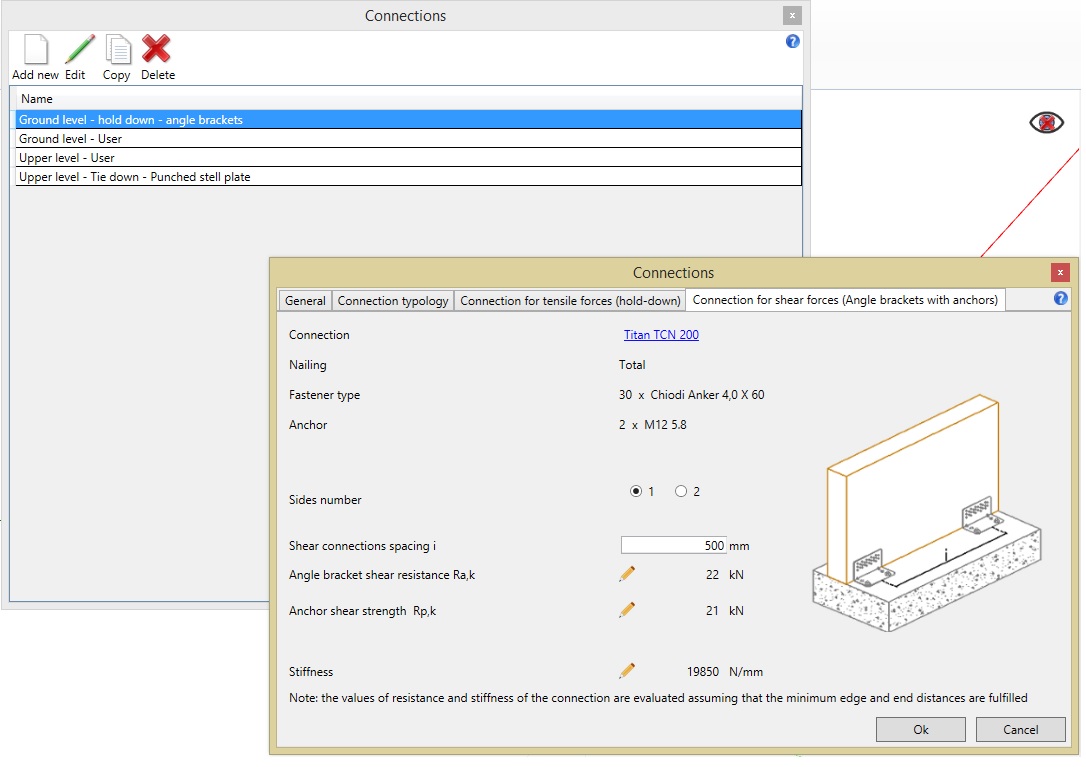This screenshot has height=767, width=1086.
Task: Switch to the General tab
Action: [305, 301]
